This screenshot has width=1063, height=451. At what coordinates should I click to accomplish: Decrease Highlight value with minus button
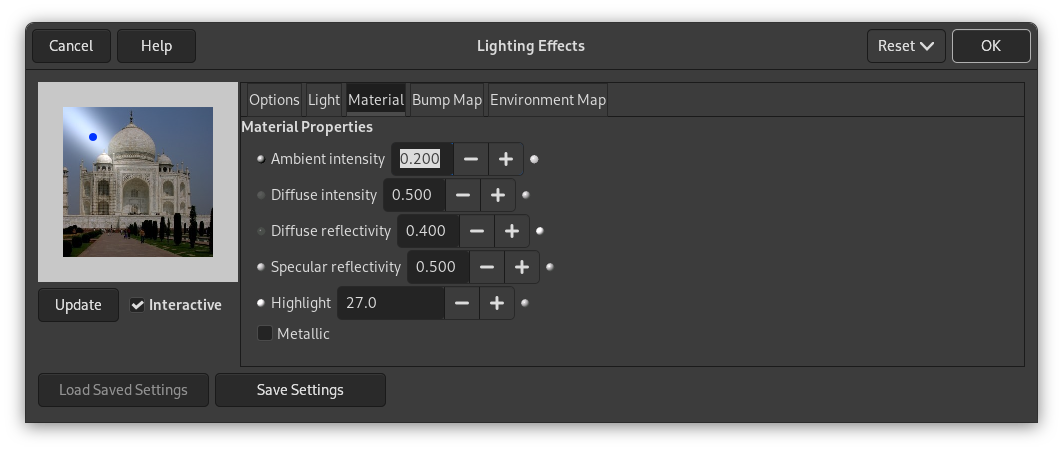(x=461, y=303)
